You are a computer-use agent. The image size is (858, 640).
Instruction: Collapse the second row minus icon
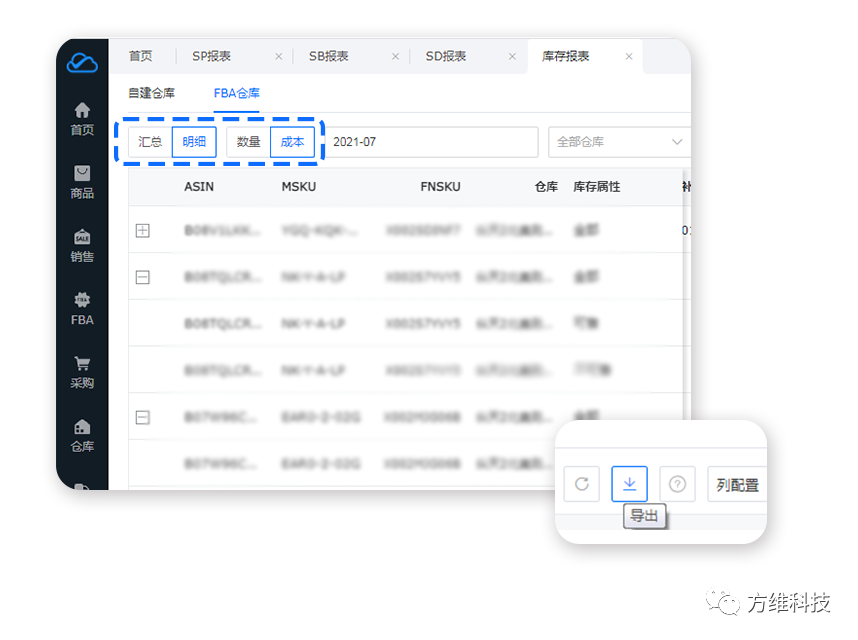tap(143, 277)
